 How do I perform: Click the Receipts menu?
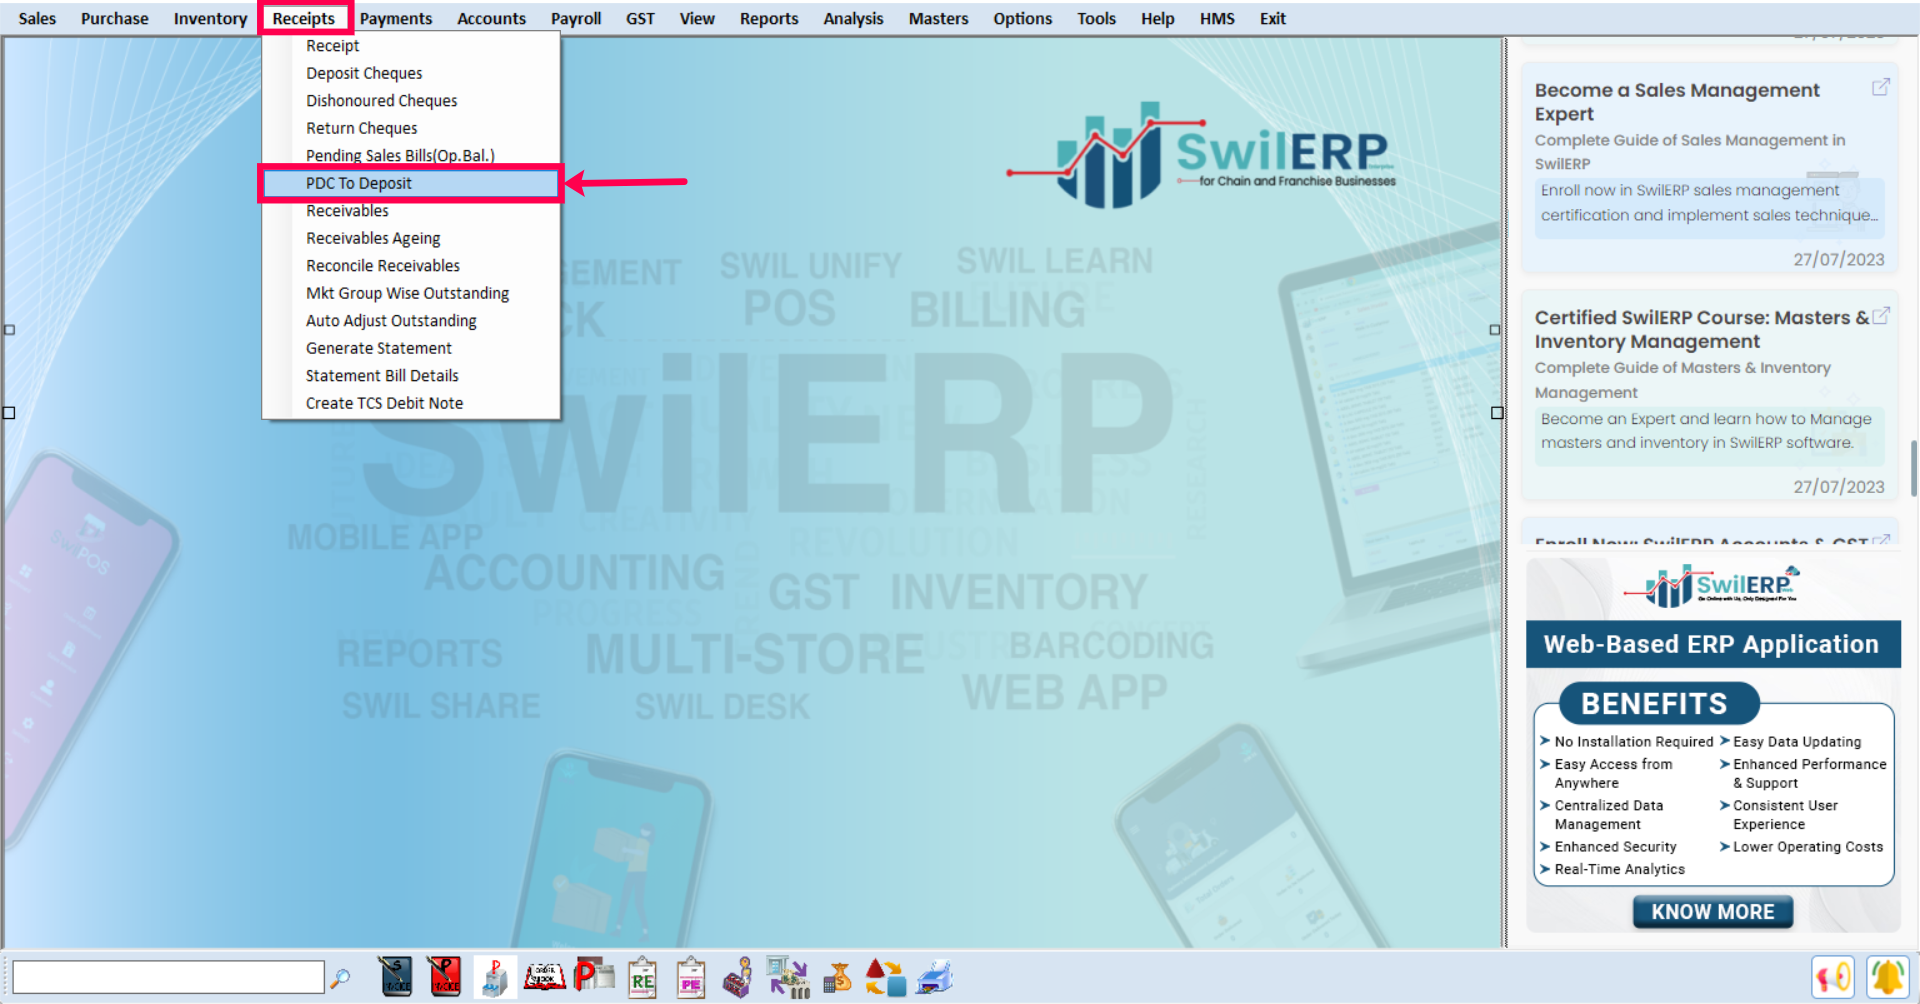(304, 18)
